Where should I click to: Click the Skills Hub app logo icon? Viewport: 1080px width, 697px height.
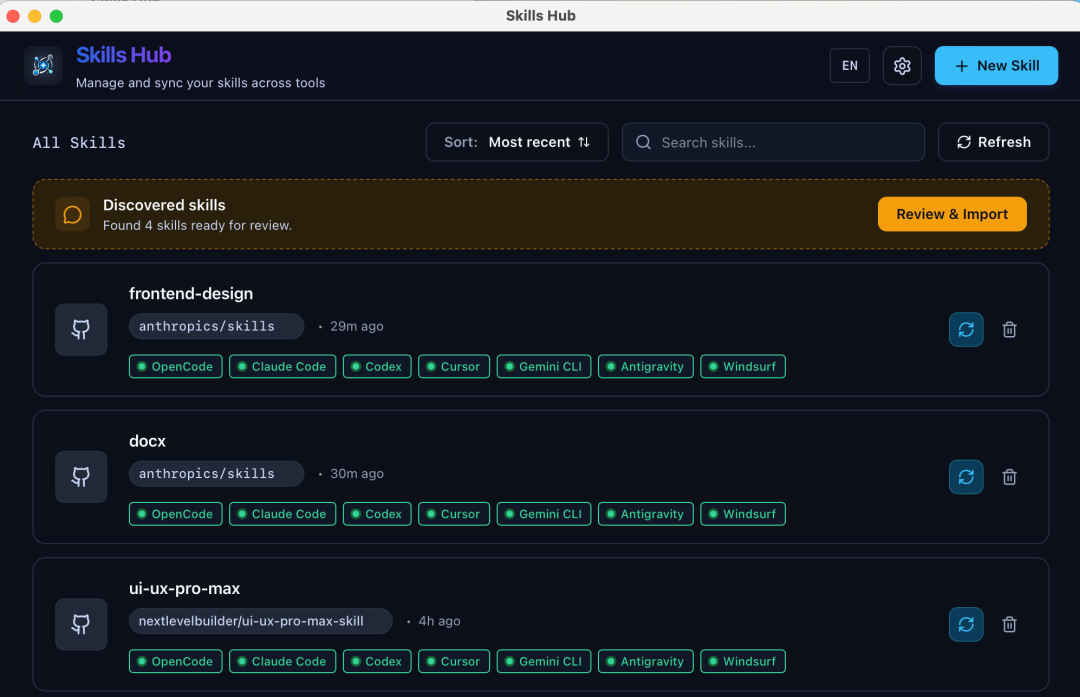pos(43,65)
